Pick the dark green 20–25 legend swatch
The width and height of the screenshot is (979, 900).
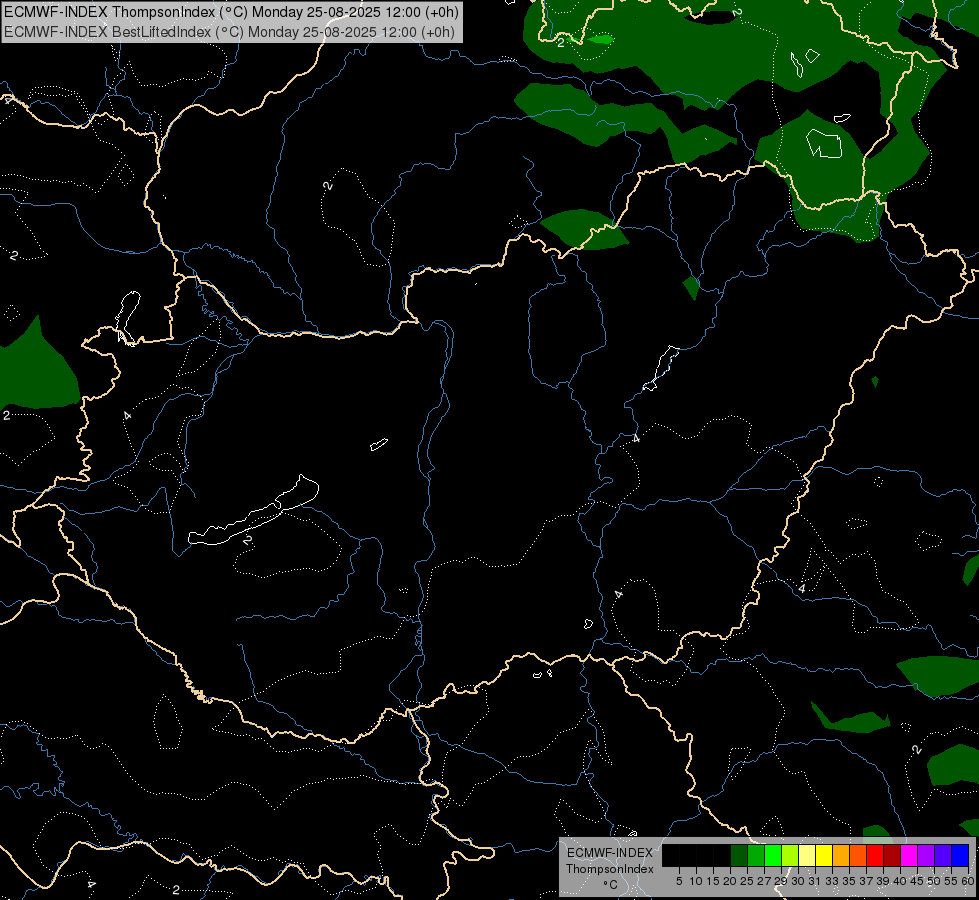(x=739, y=855)
